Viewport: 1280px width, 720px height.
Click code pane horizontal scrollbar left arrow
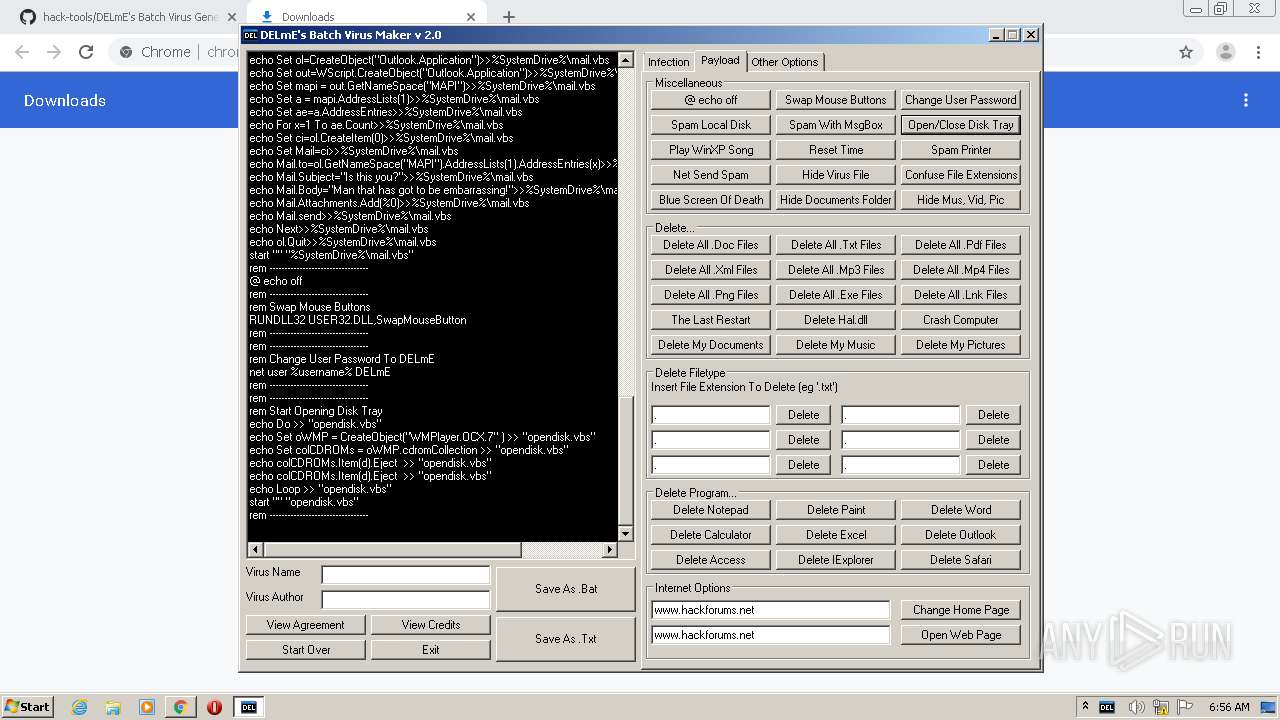[x=255, y=549]
